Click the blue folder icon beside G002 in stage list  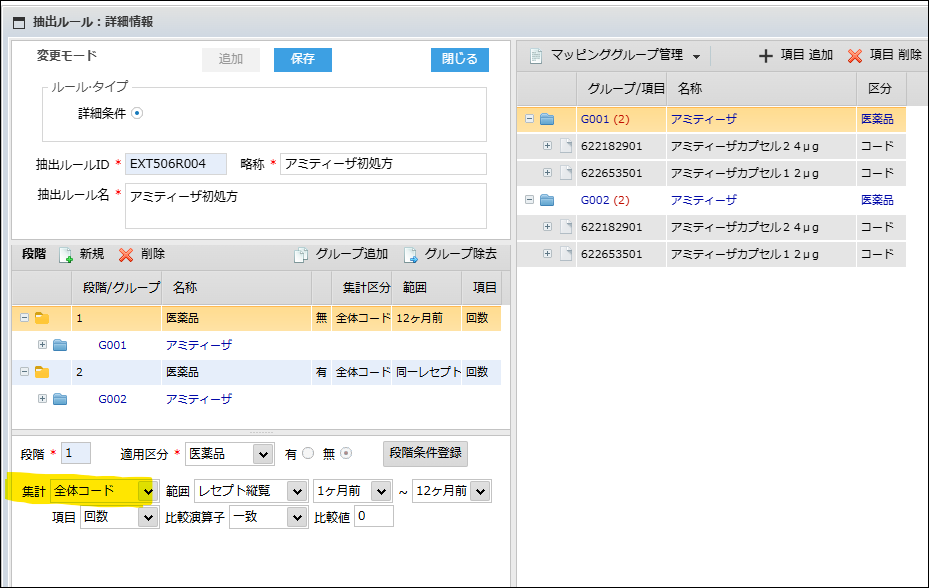(x=60, y=399)
